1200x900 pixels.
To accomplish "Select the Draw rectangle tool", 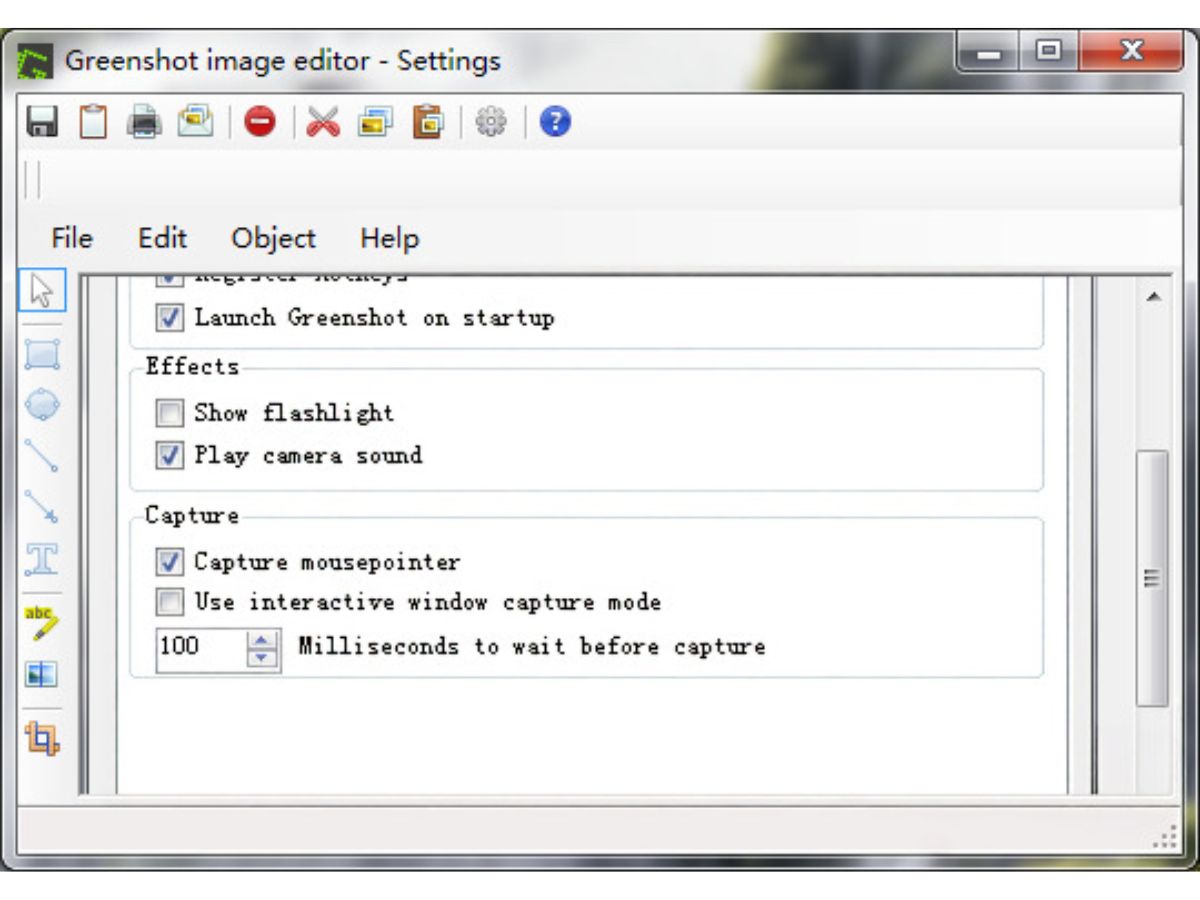I will pyautogui.click(x=42, y=353).
